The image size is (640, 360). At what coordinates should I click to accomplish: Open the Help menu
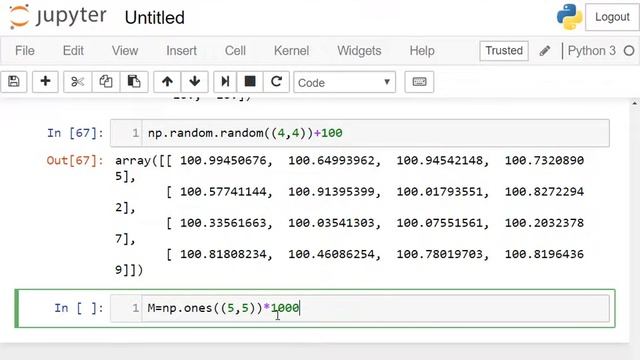(422, 51)
